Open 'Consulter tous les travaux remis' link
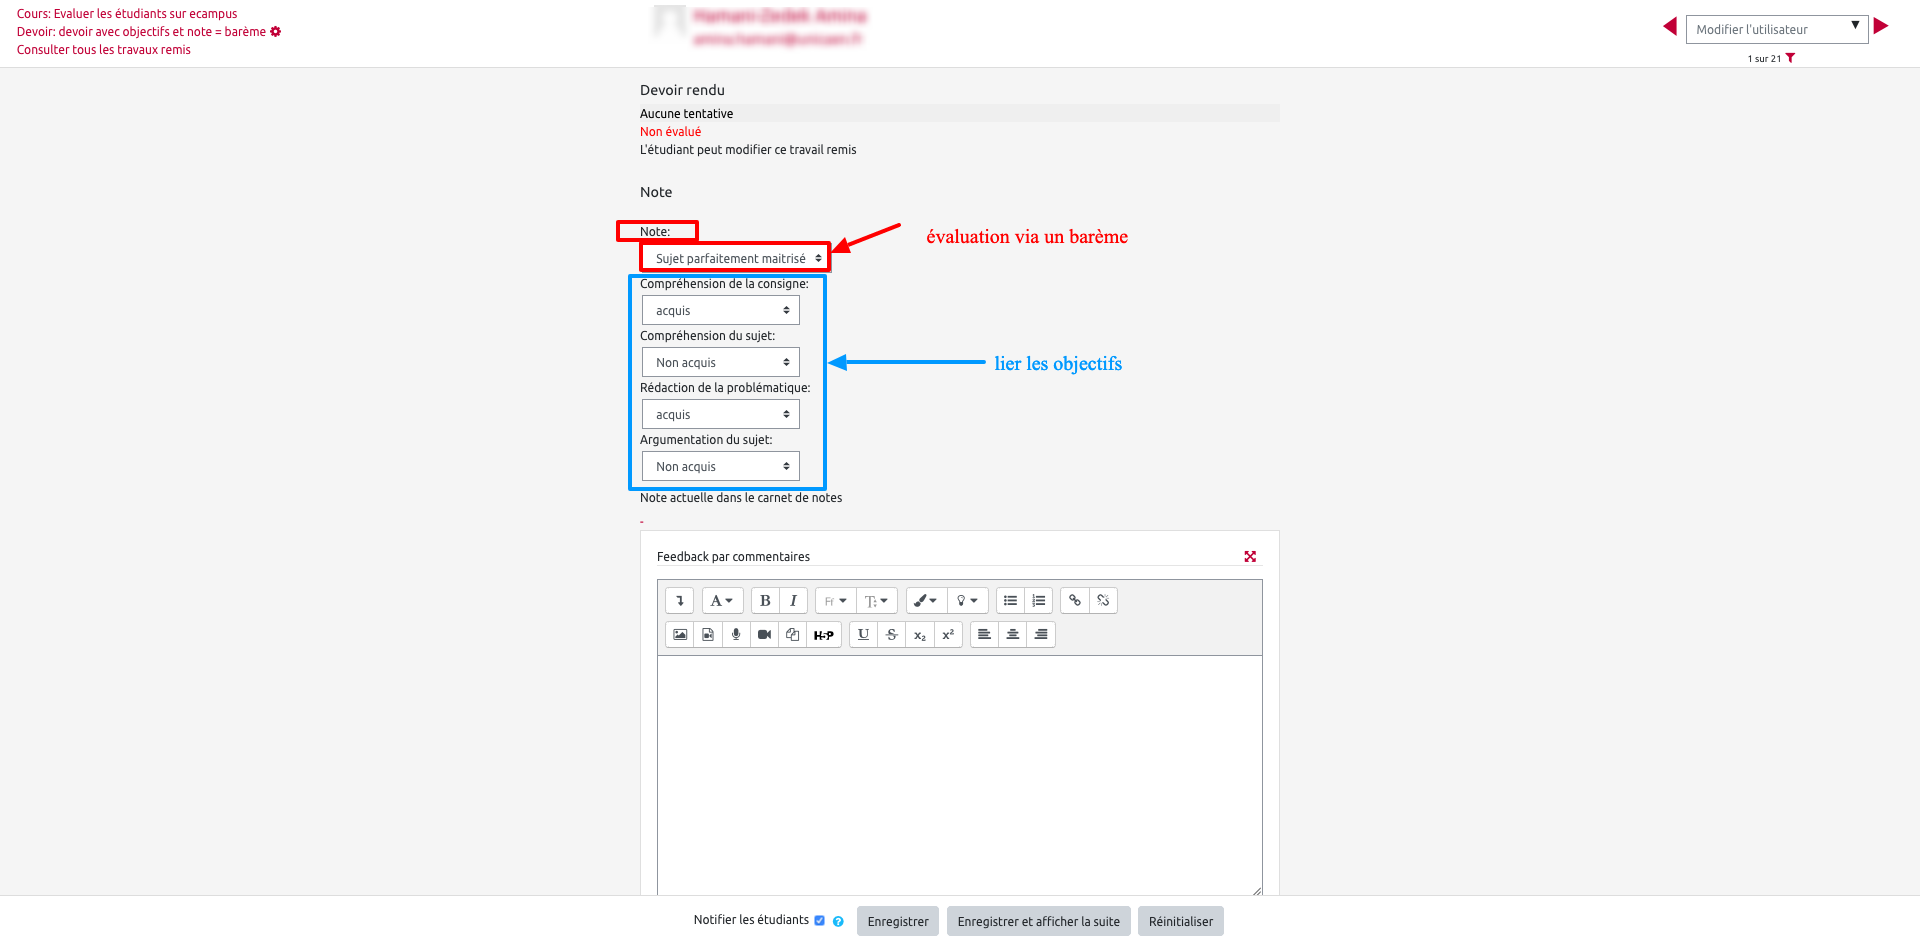The width and height of the screenshot is (1920, 943). [104, 50]
